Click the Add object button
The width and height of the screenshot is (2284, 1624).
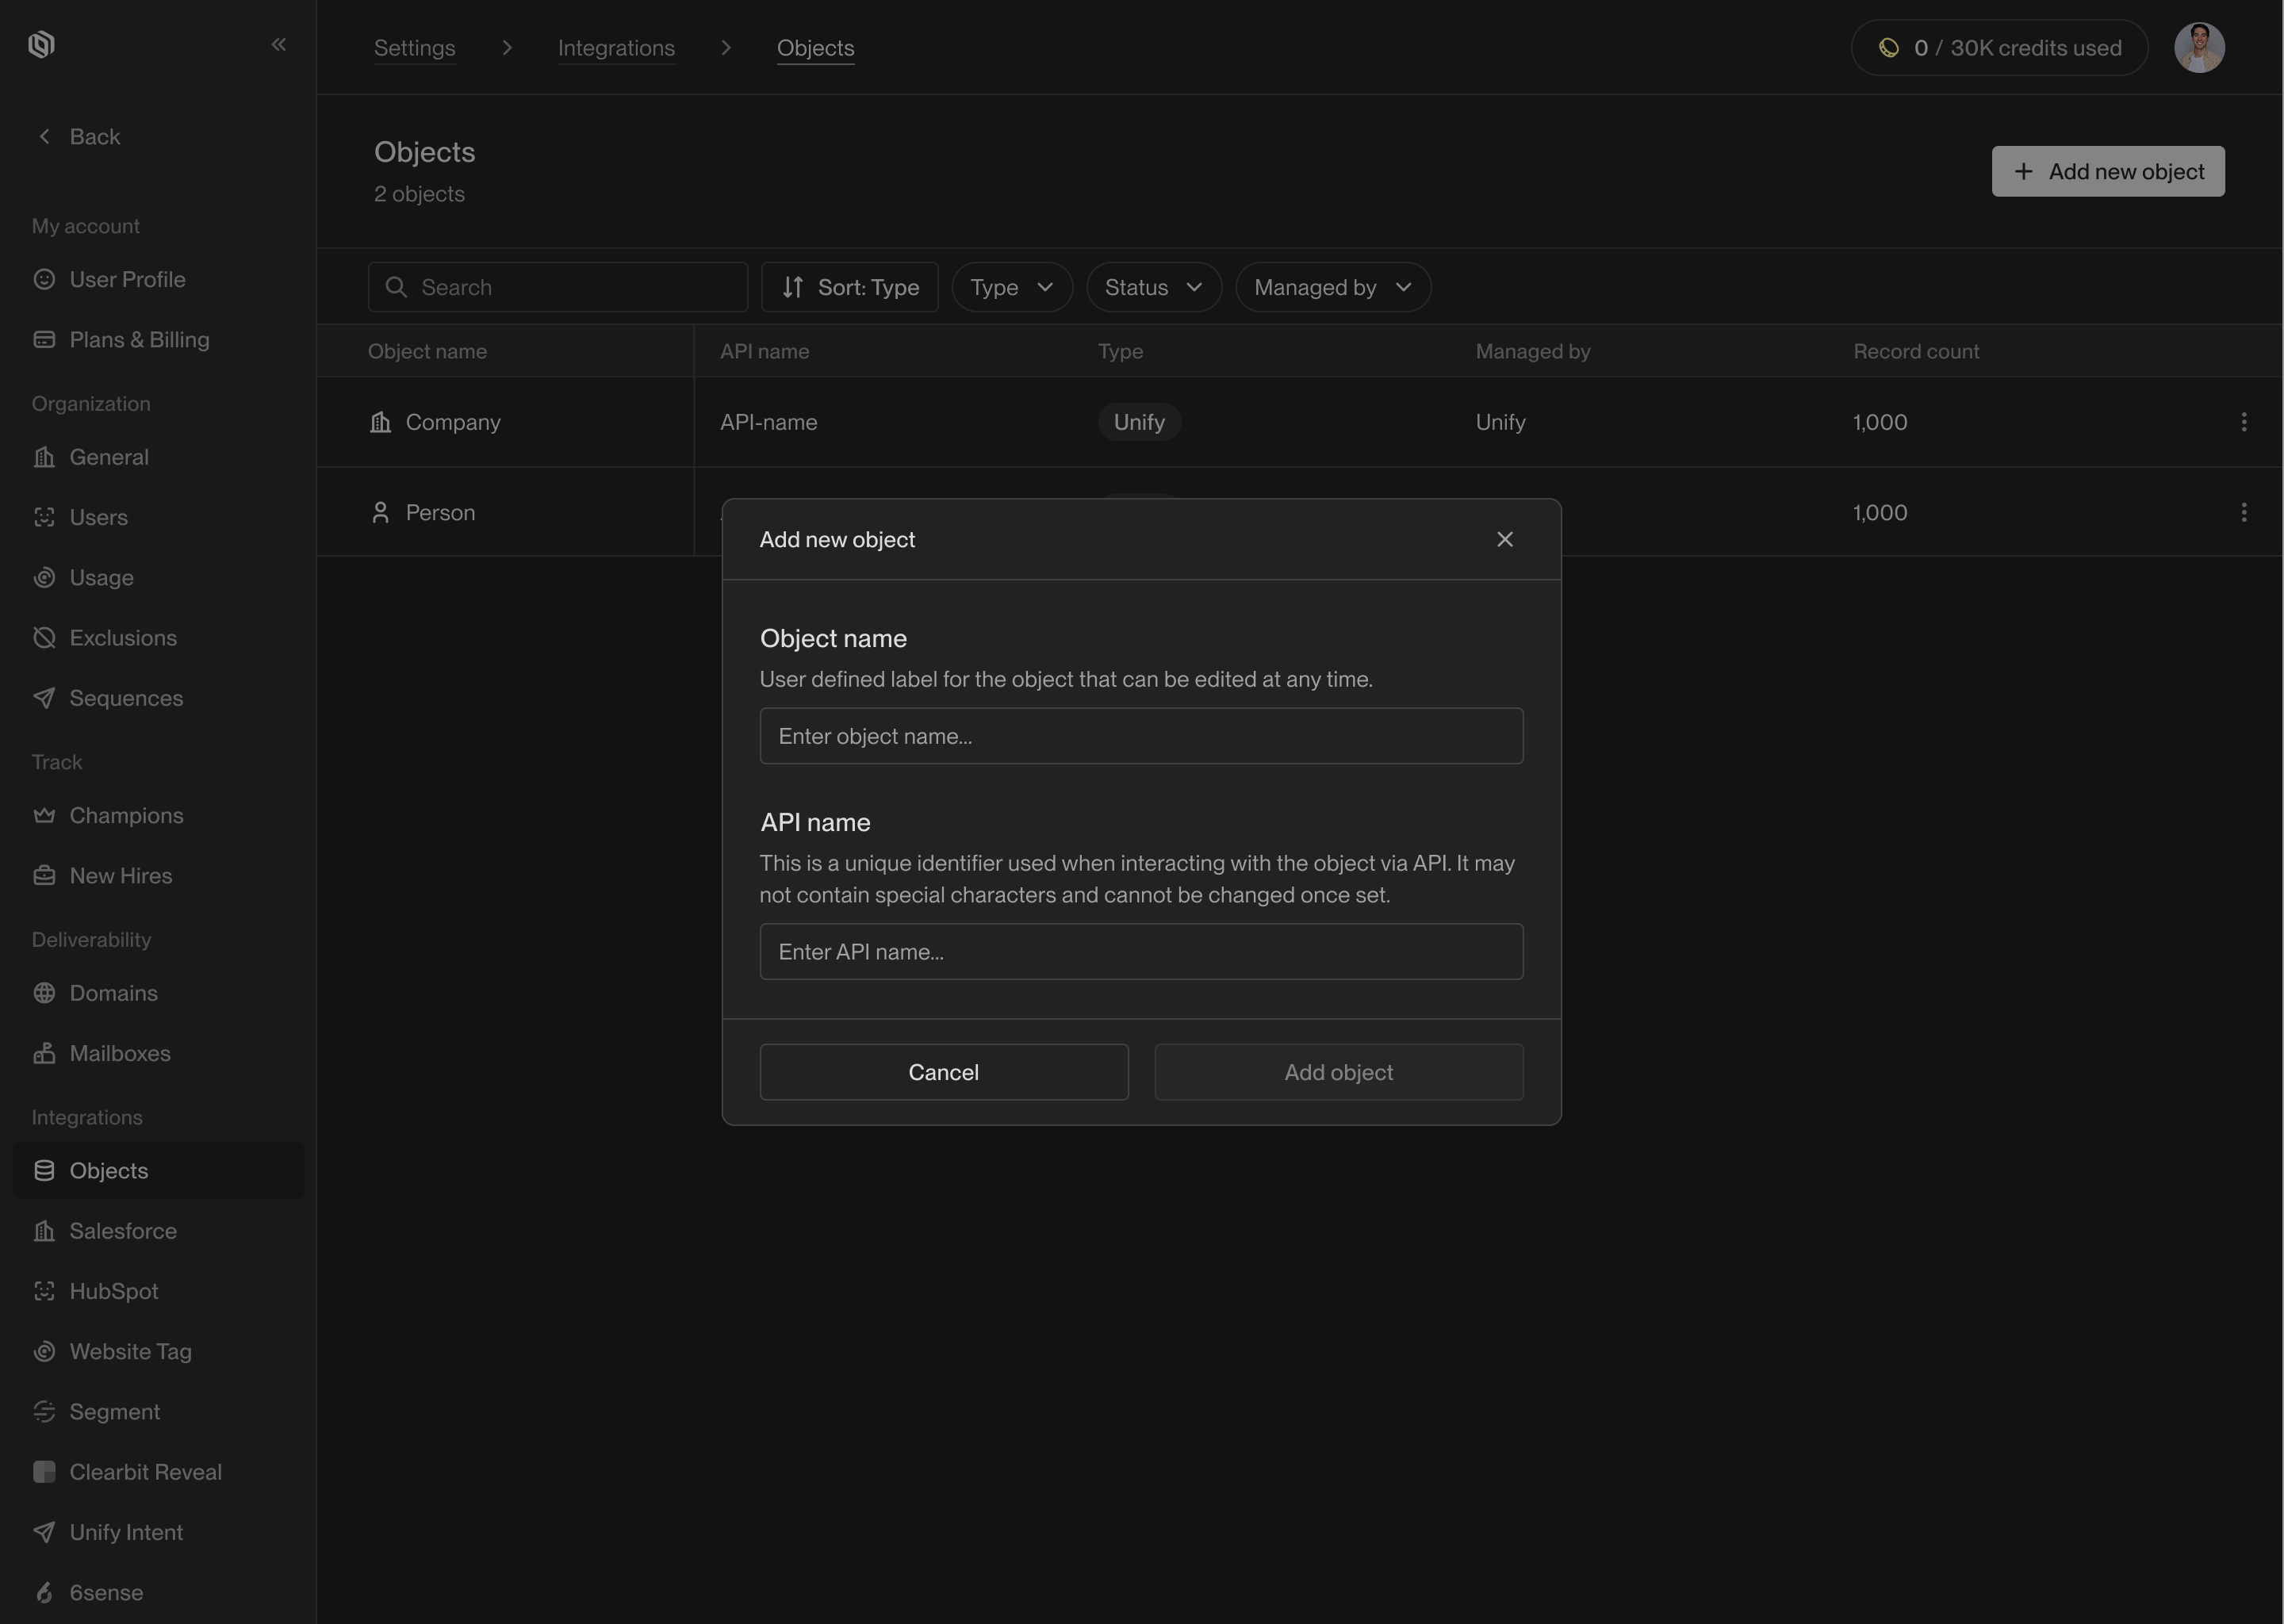click(x=1338, y=1072)
